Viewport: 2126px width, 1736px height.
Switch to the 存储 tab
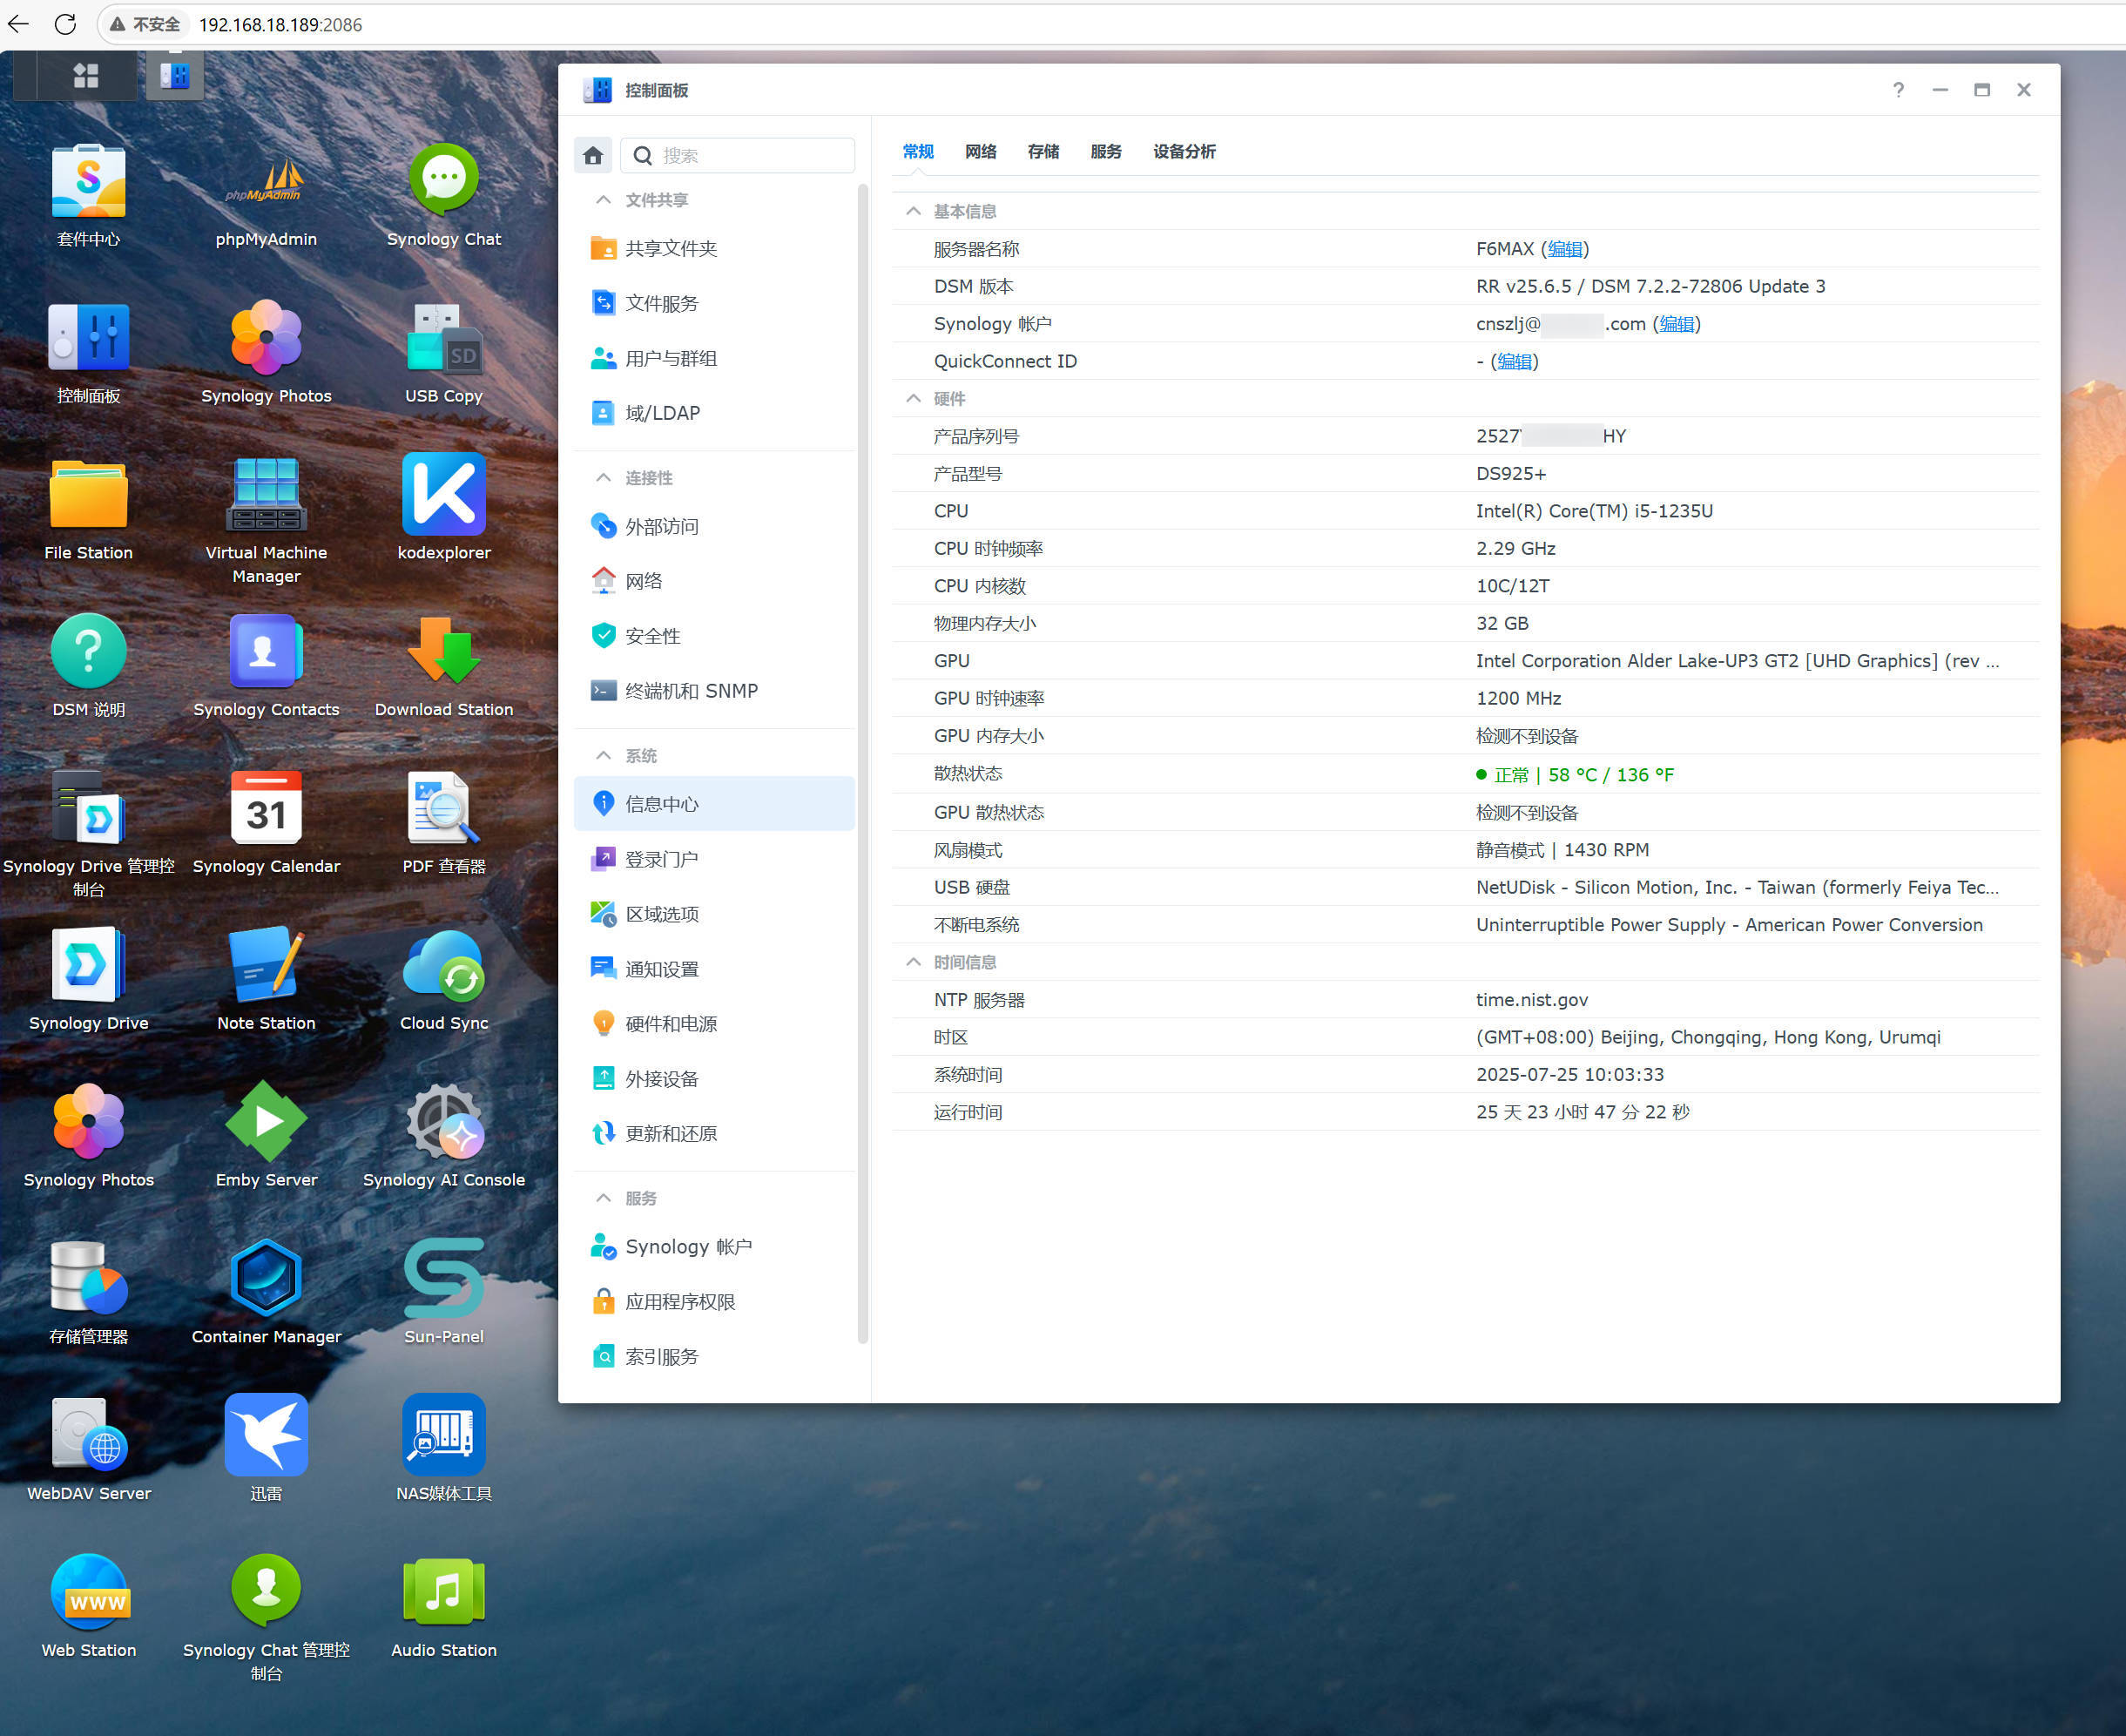(1043, 151)
